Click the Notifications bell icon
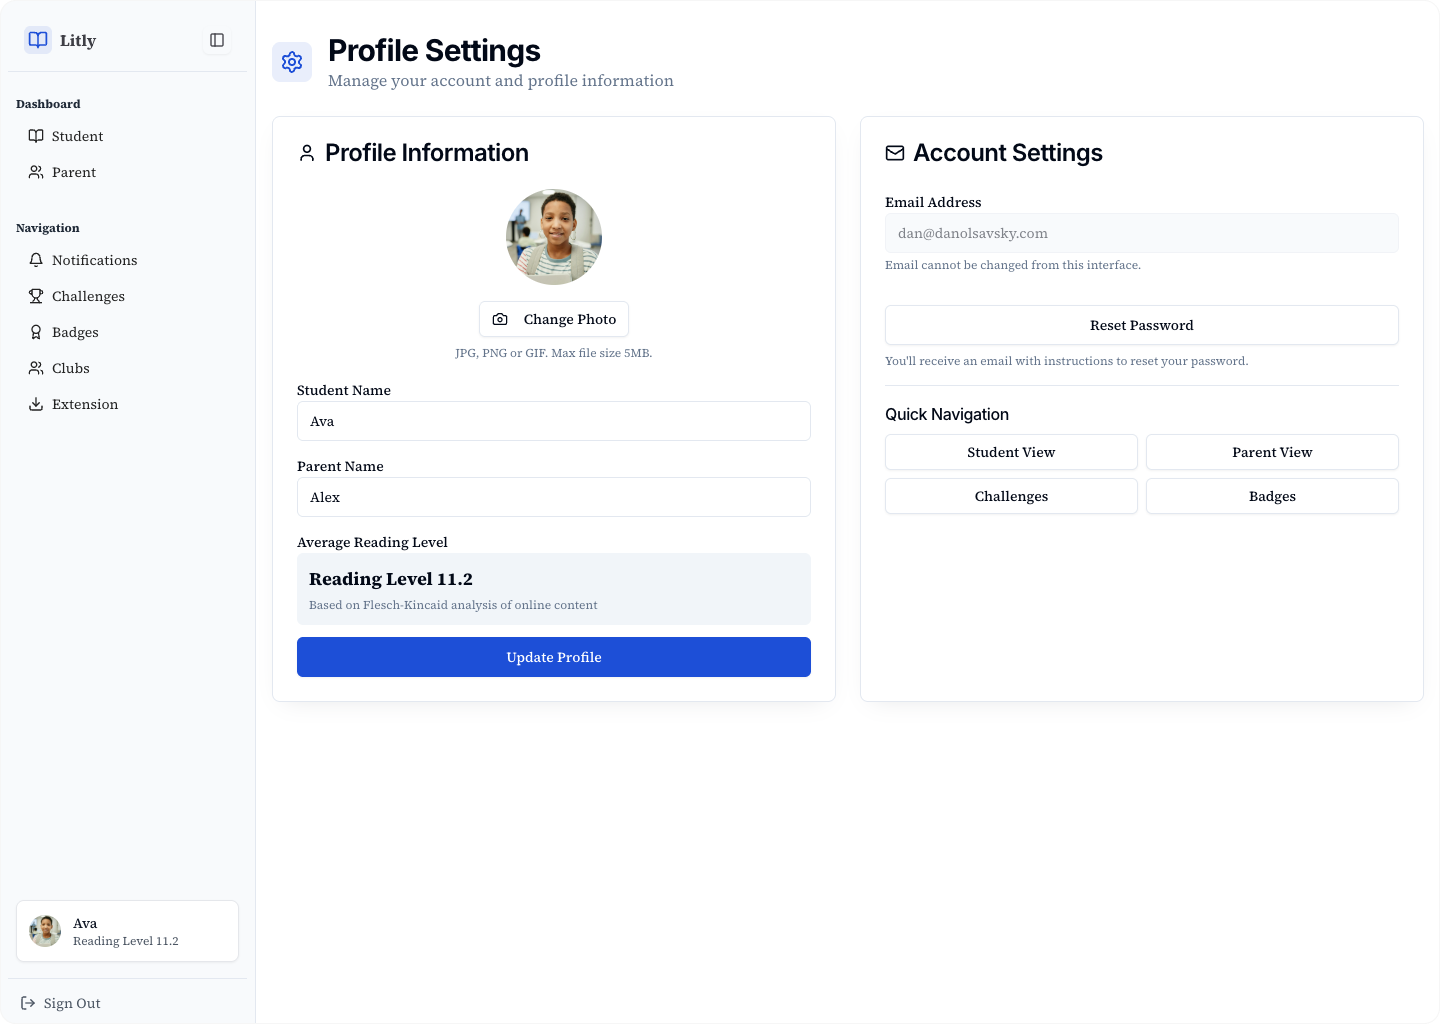Image resolution: width=1440 pixels, height=1024 pixels. (36, 260)
